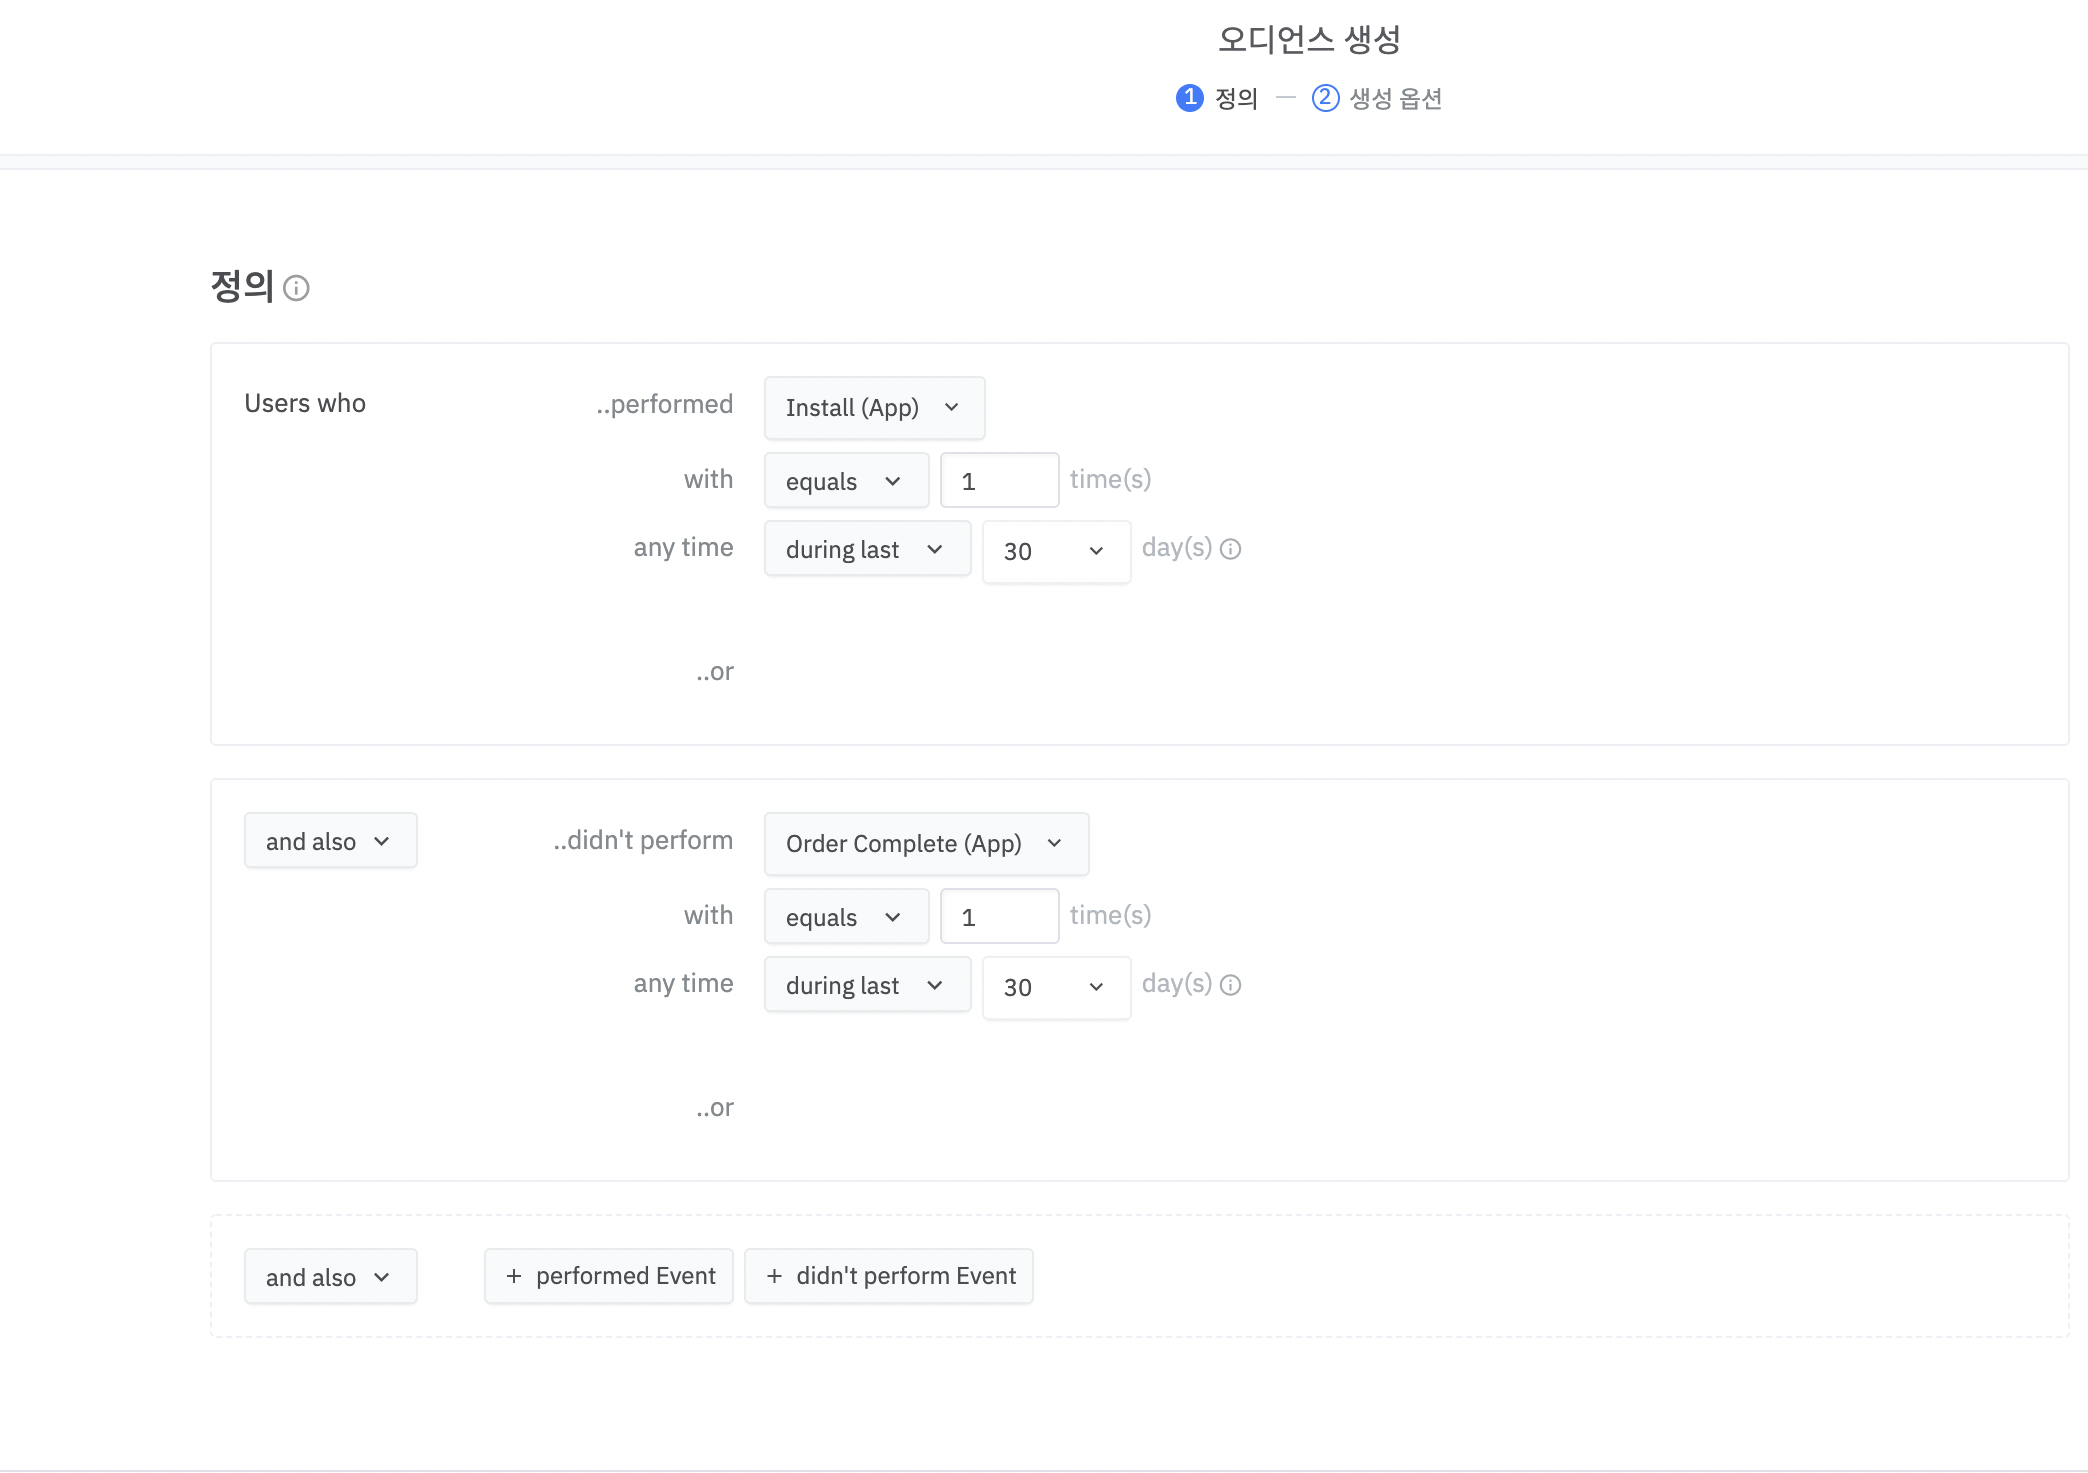Click the + didn't perform Event button
This screenshot has width=2088, height=1473.
pyautogui.click(x=889, y=1276)
